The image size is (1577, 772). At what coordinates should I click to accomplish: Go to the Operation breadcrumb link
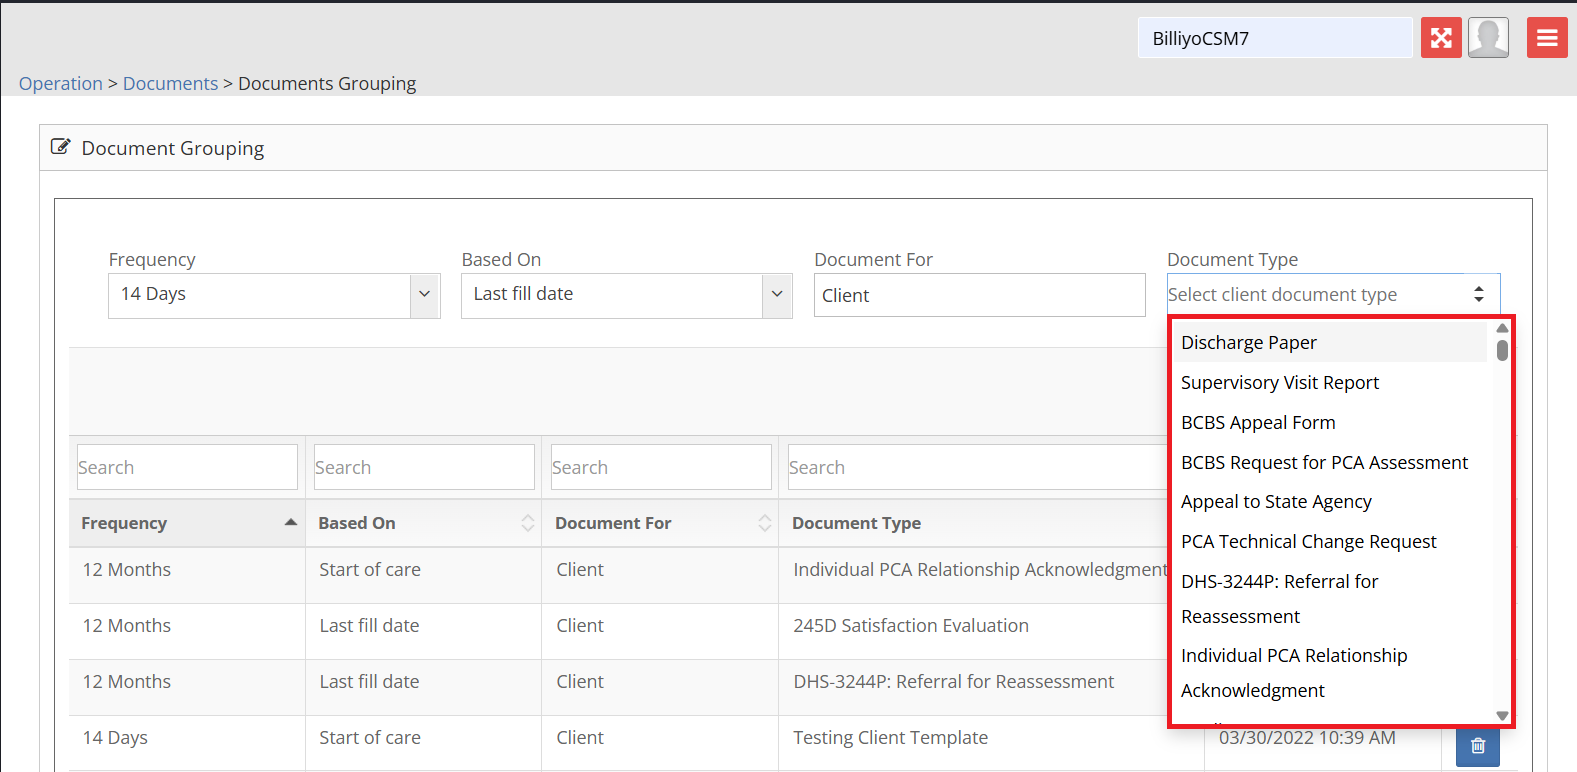point(61,83)
